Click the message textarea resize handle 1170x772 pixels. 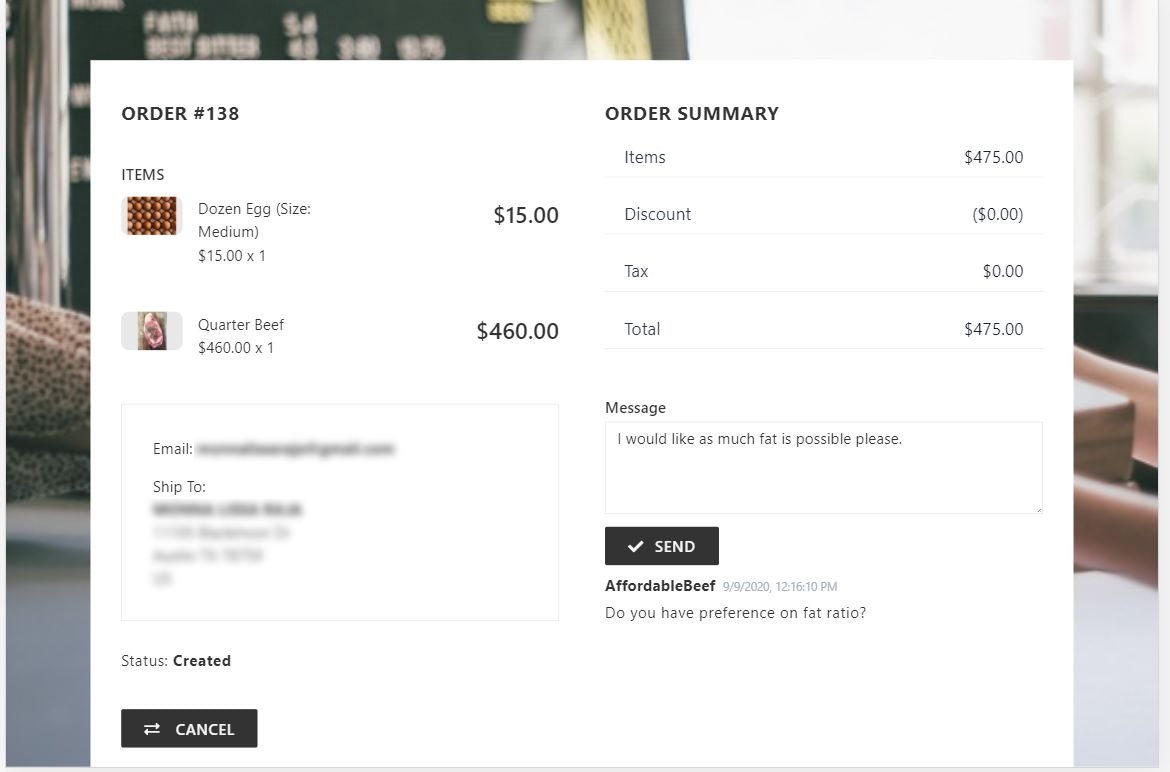pos(1037,508)
